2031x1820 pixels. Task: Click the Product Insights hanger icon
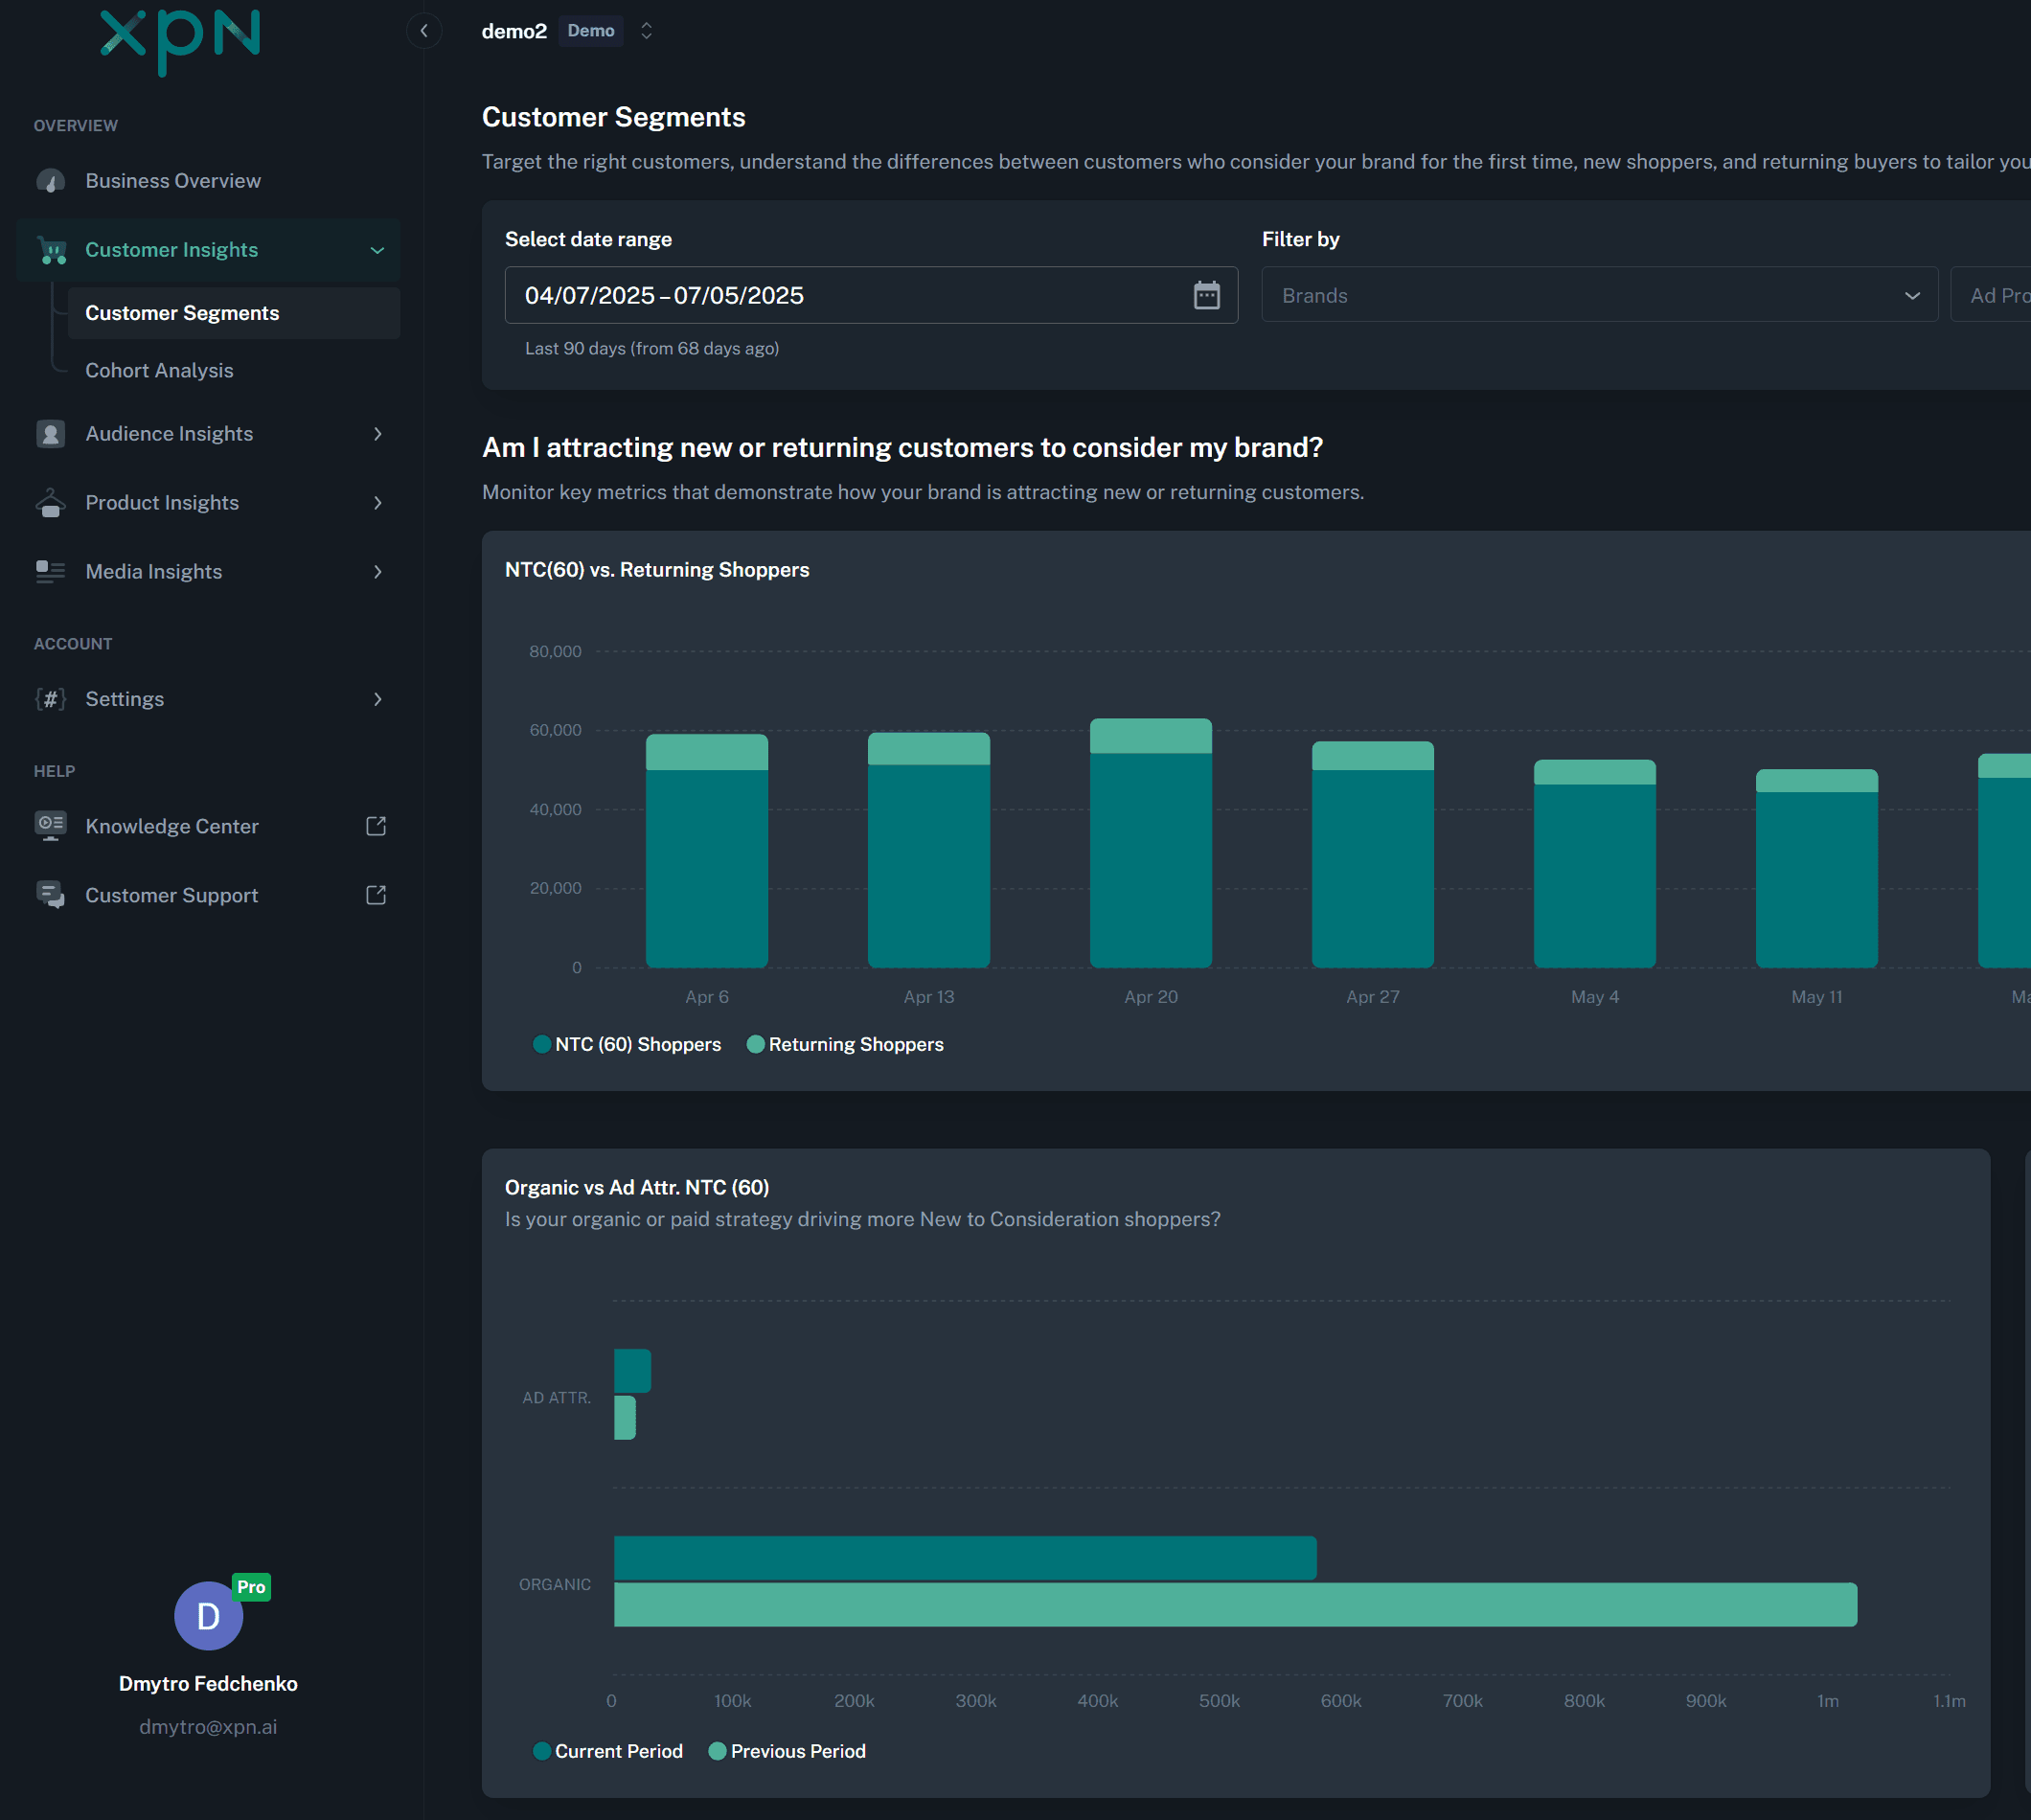pyautogui.click(x=50, y=502)
